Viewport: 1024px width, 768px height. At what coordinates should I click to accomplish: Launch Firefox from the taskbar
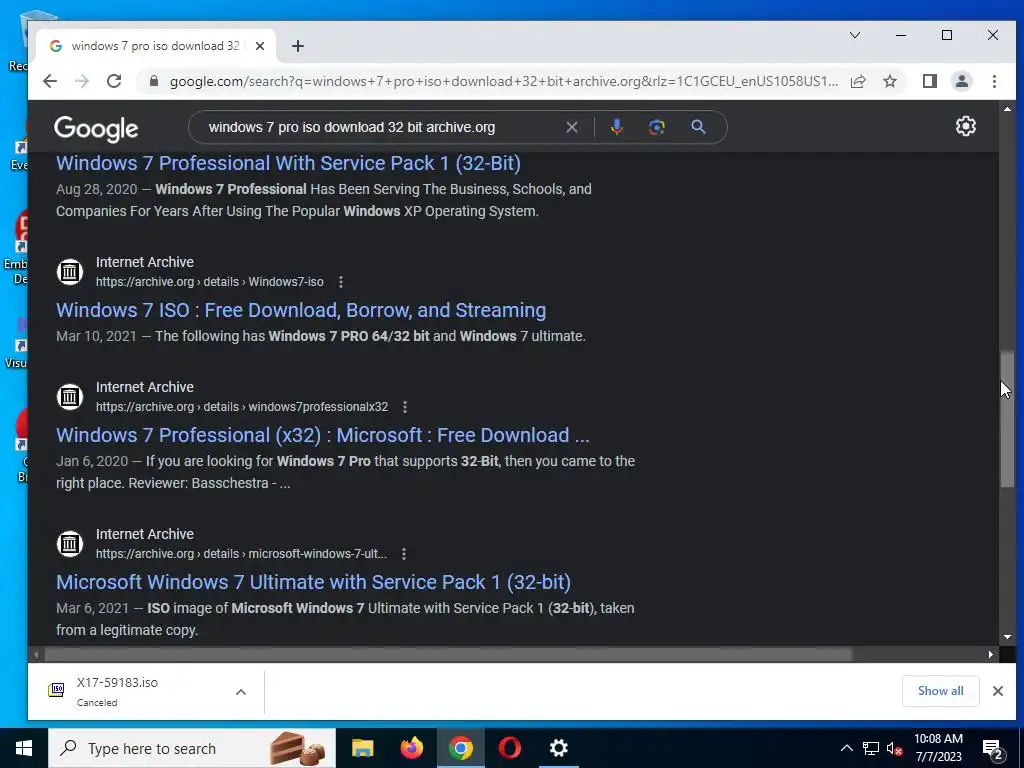tap(411, 748)
